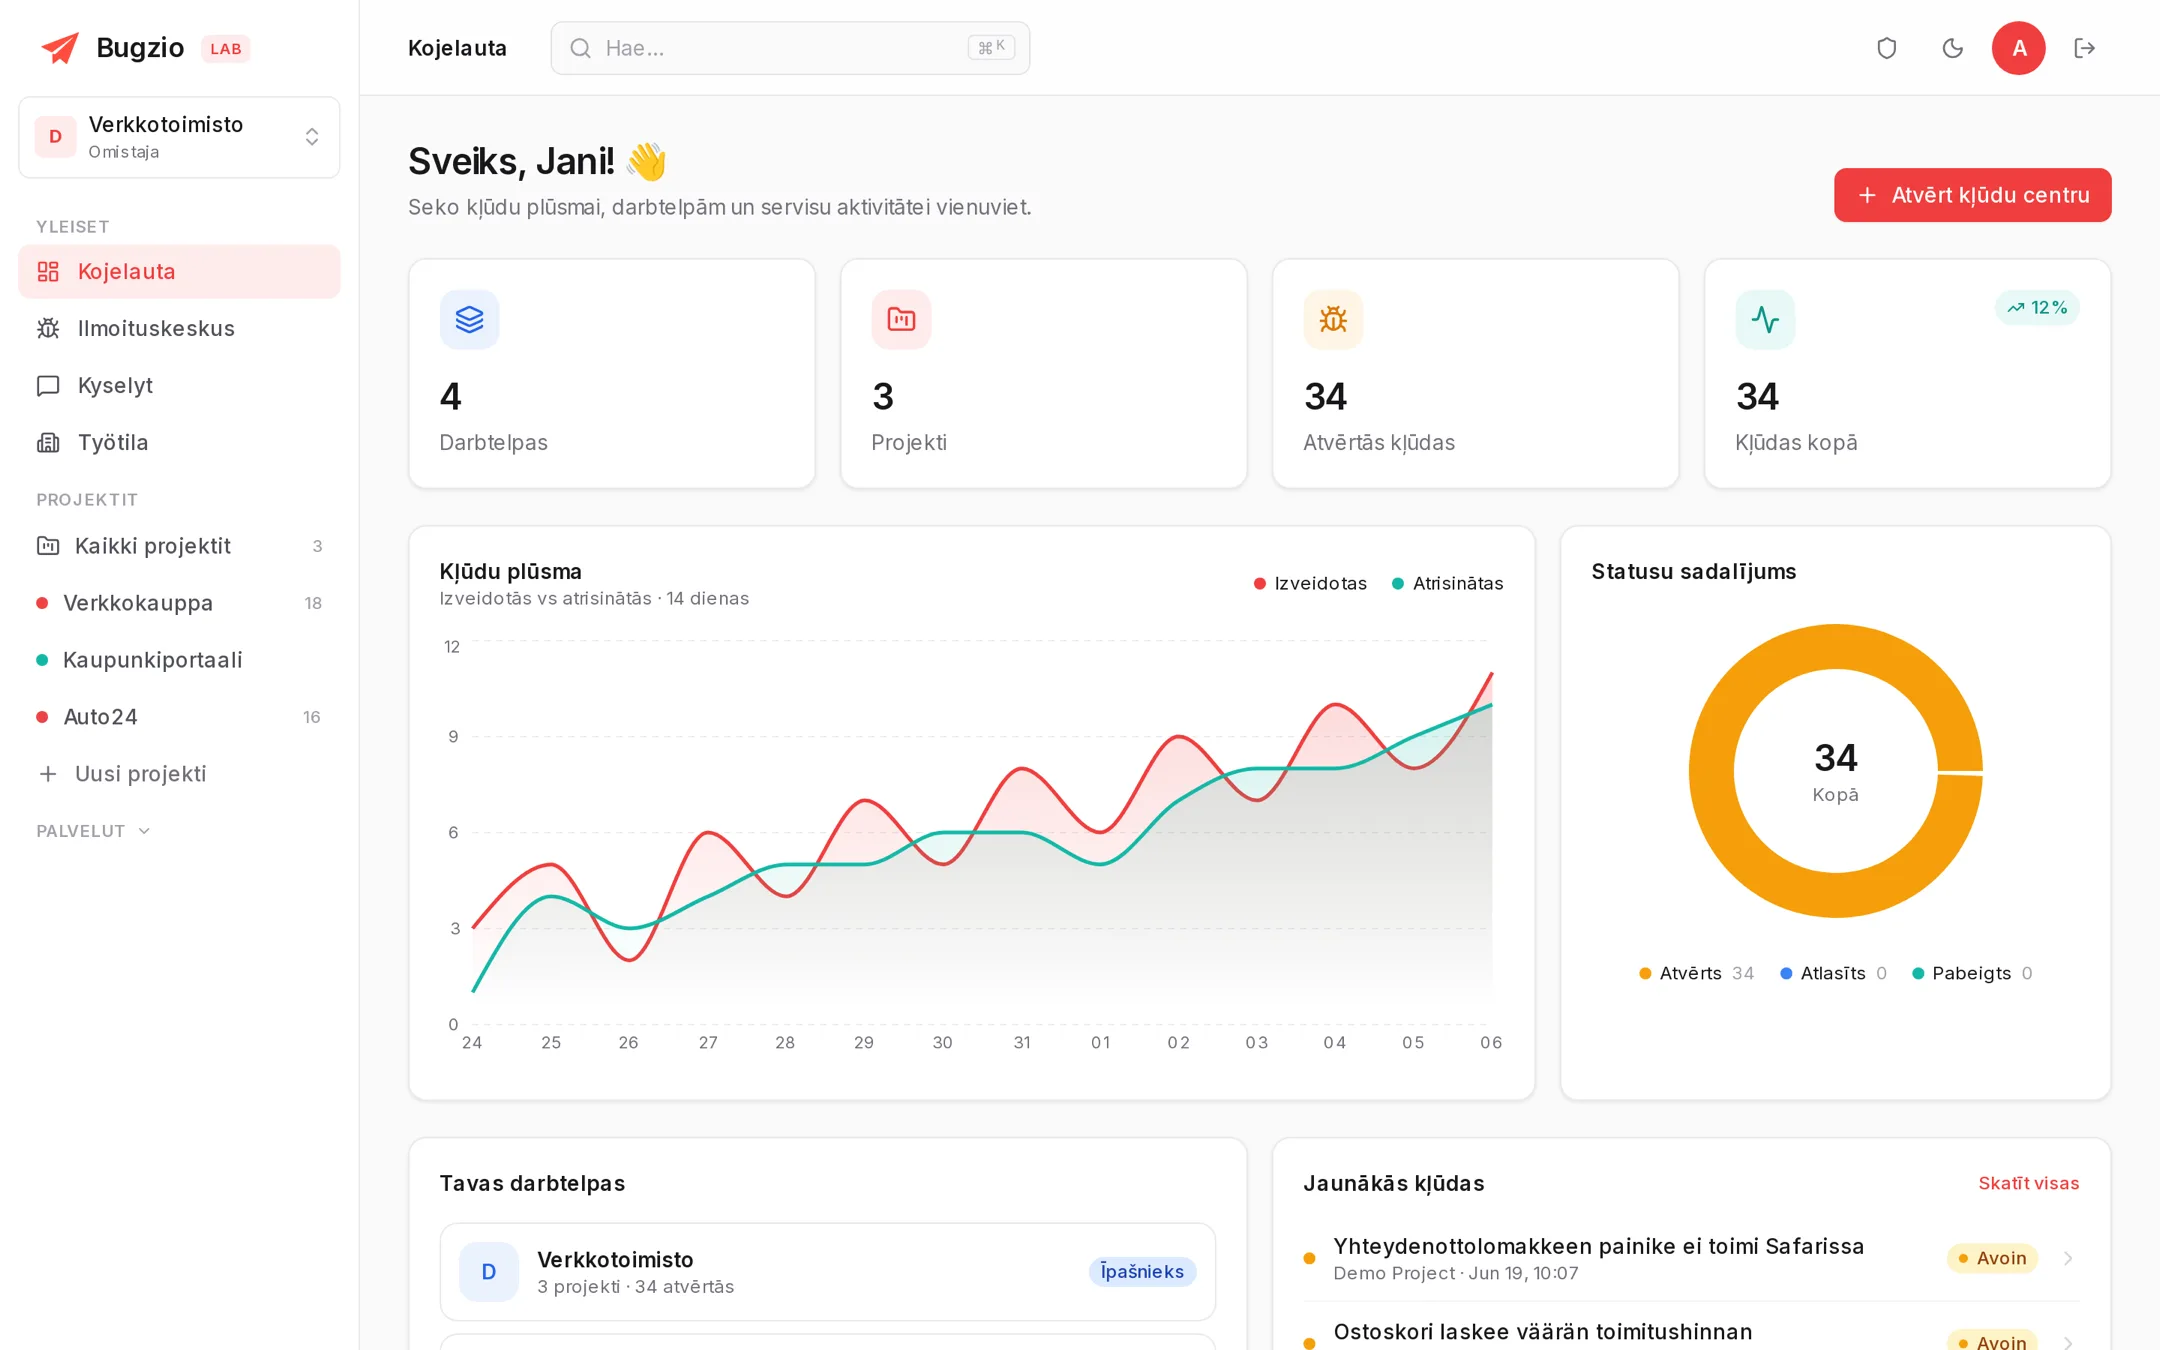
Task: Open Verkkotoimisto workspace switcher
Action: [x=179, y=137]
